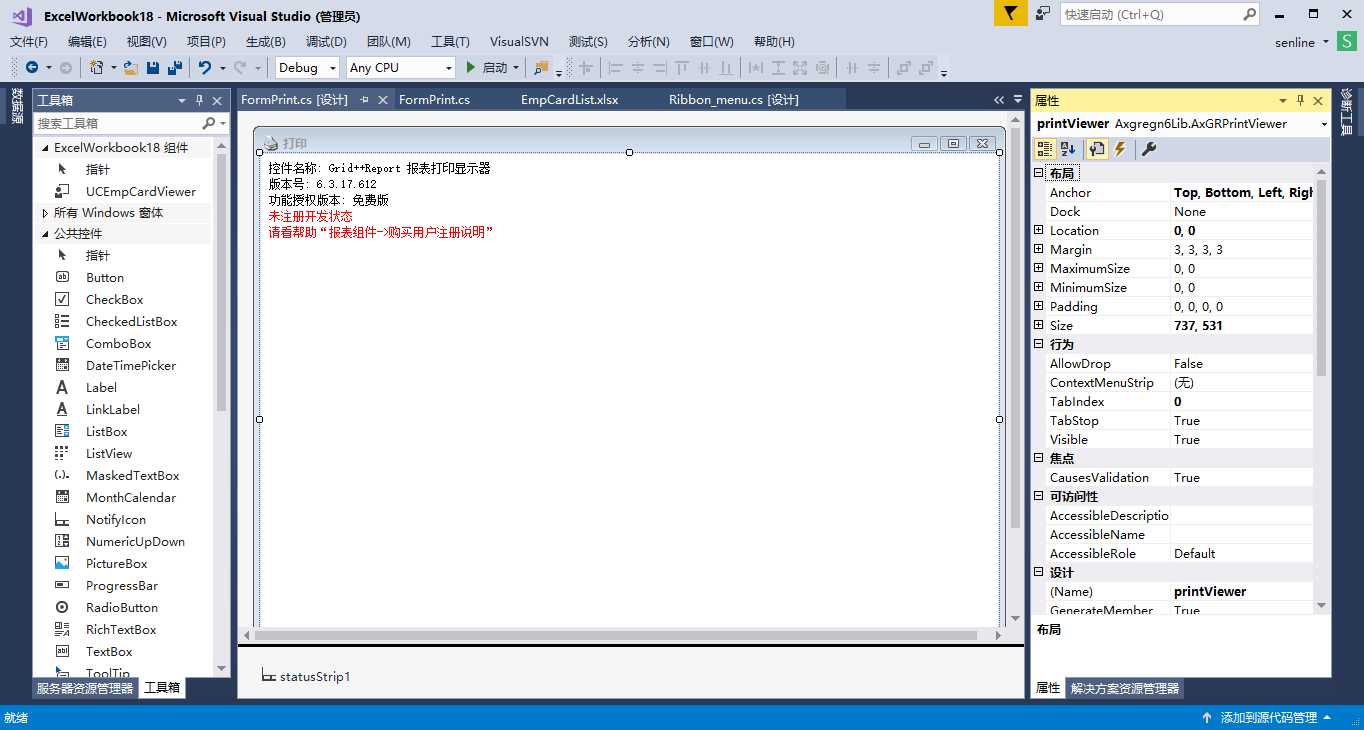Viewport: 1364px width, 730px height.
Task: Open the 解决方案资源管理器 tab
Action: pyautogui.click(x=1125, y=688)
